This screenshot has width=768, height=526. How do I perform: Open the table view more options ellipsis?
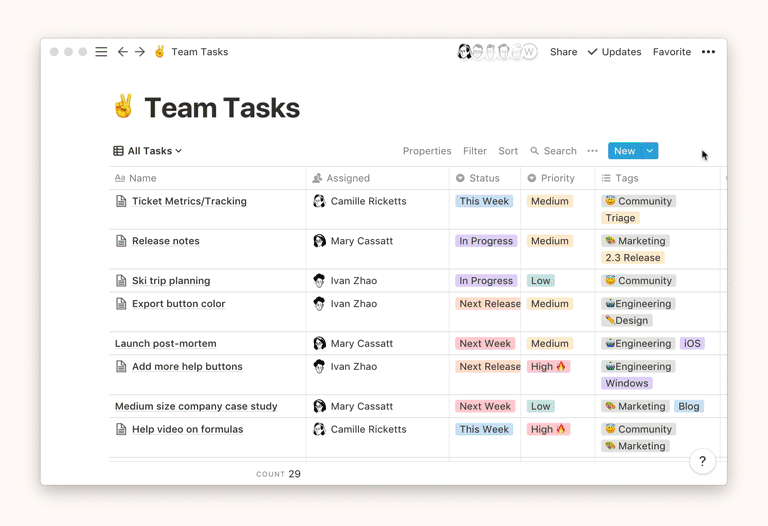coord(593,151)
